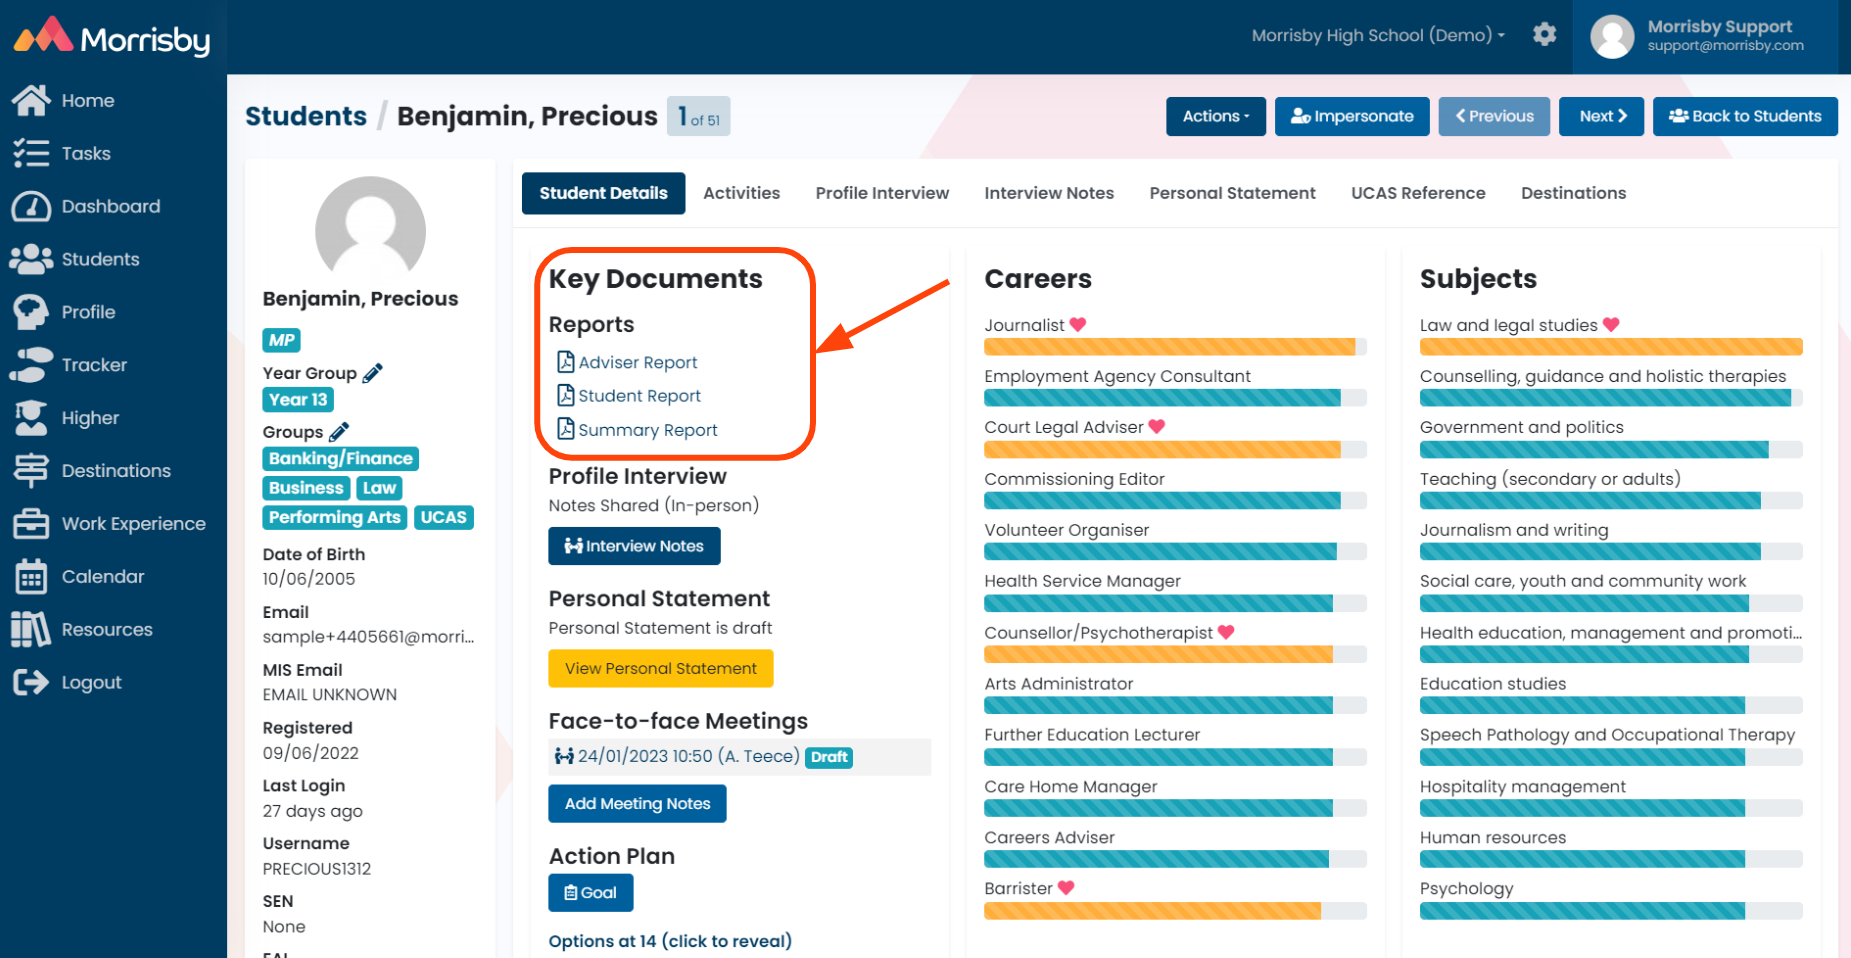Click the Student Report PDF icon

[x=566, y=395]
